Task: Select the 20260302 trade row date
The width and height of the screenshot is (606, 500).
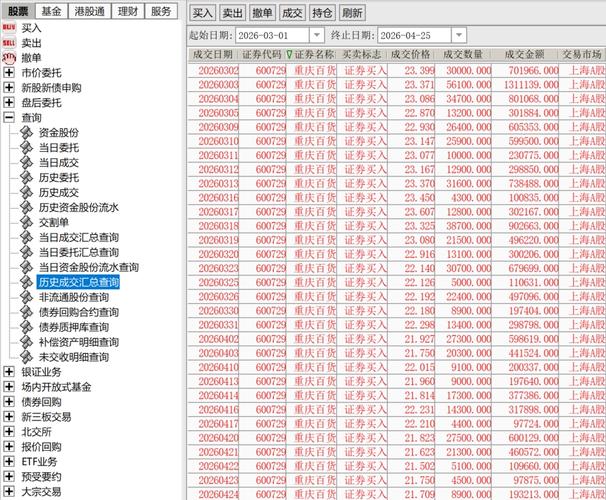Action: tap(218, 70)
